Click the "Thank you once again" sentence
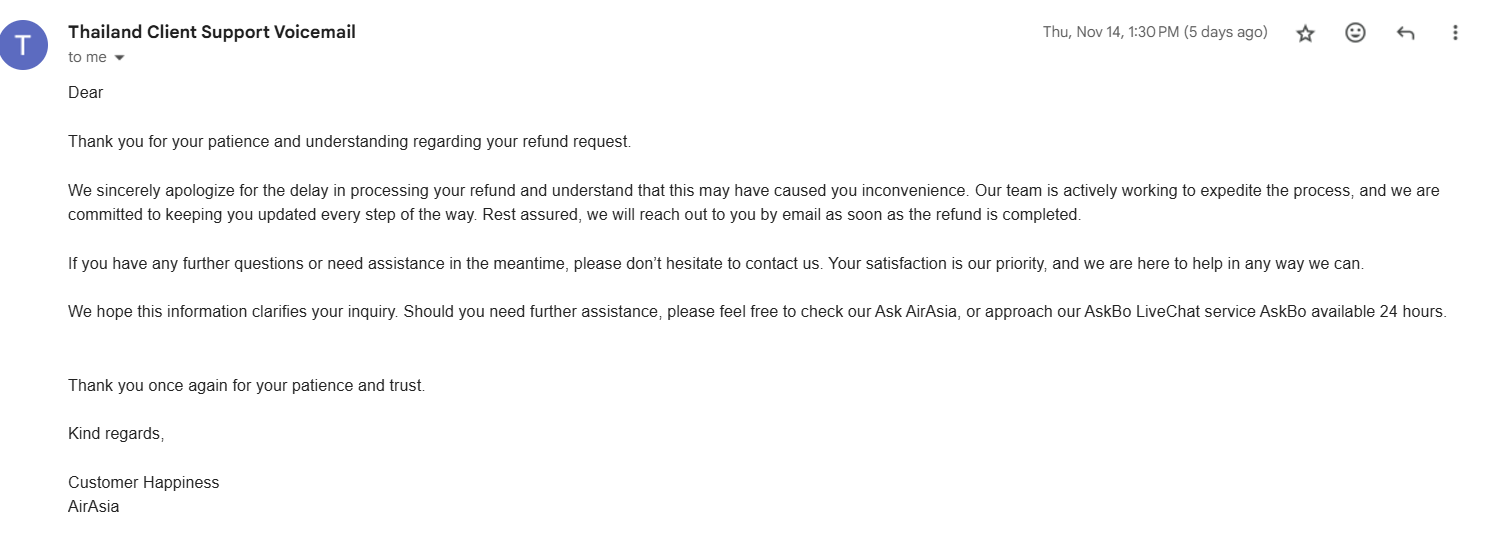Image resolution: width=1485 pixels, height=547 pixels. pyautogui.click(x=246, y=385)
